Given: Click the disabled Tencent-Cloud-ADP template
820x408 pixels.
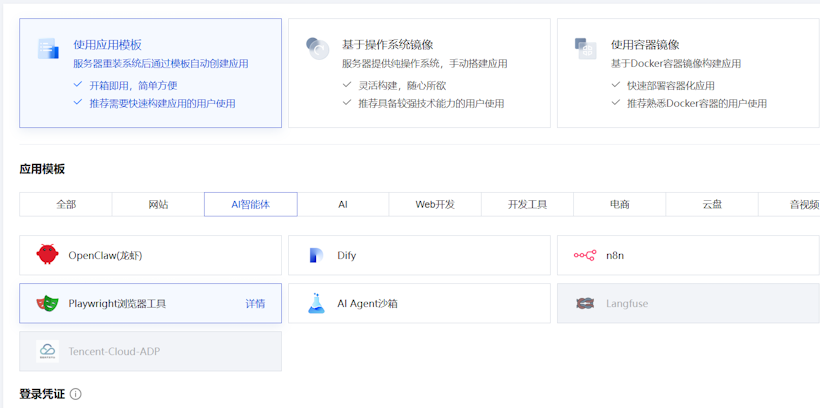Looking at the screenshot, I should click(x=151, y=351).
